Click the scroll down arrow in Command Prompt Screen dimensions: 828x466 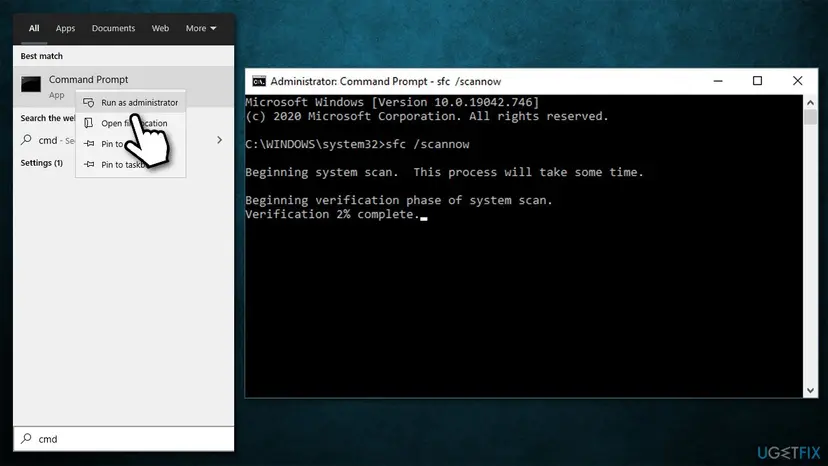(811, 390)
